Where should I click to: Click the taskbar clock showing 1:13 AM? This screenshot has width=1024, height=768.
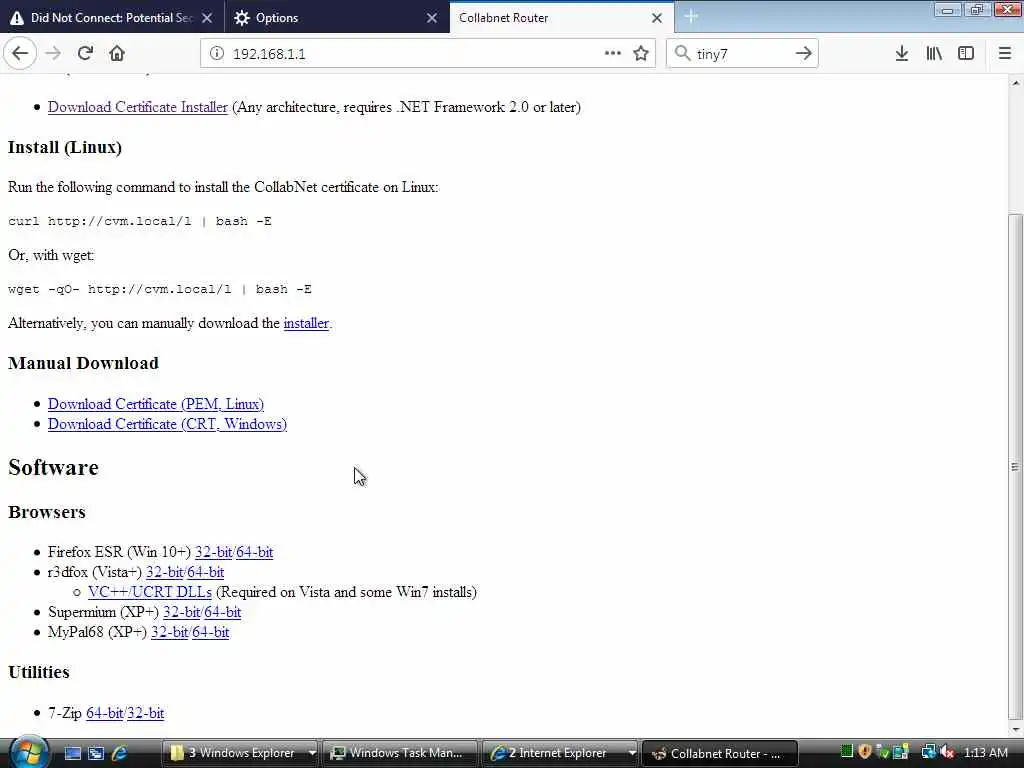985,753
